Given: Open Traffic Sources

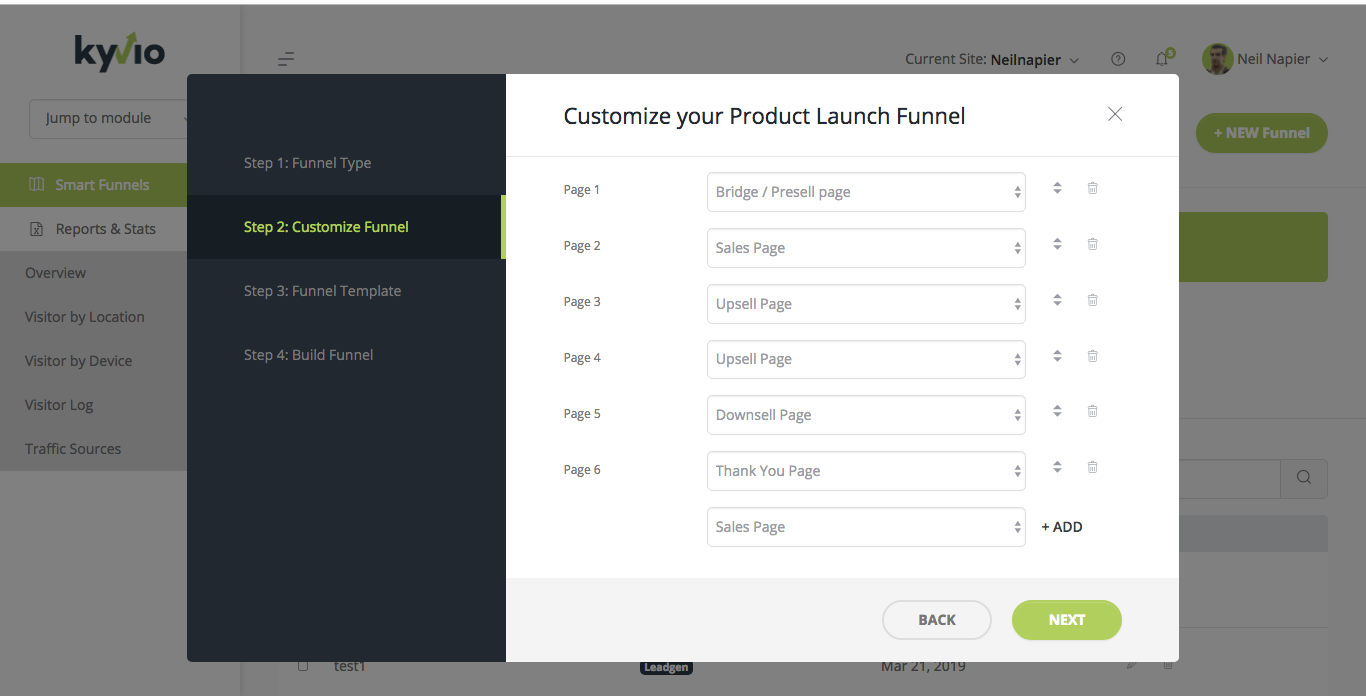Looking at the screenshot, I should click(x=73, y=449).
